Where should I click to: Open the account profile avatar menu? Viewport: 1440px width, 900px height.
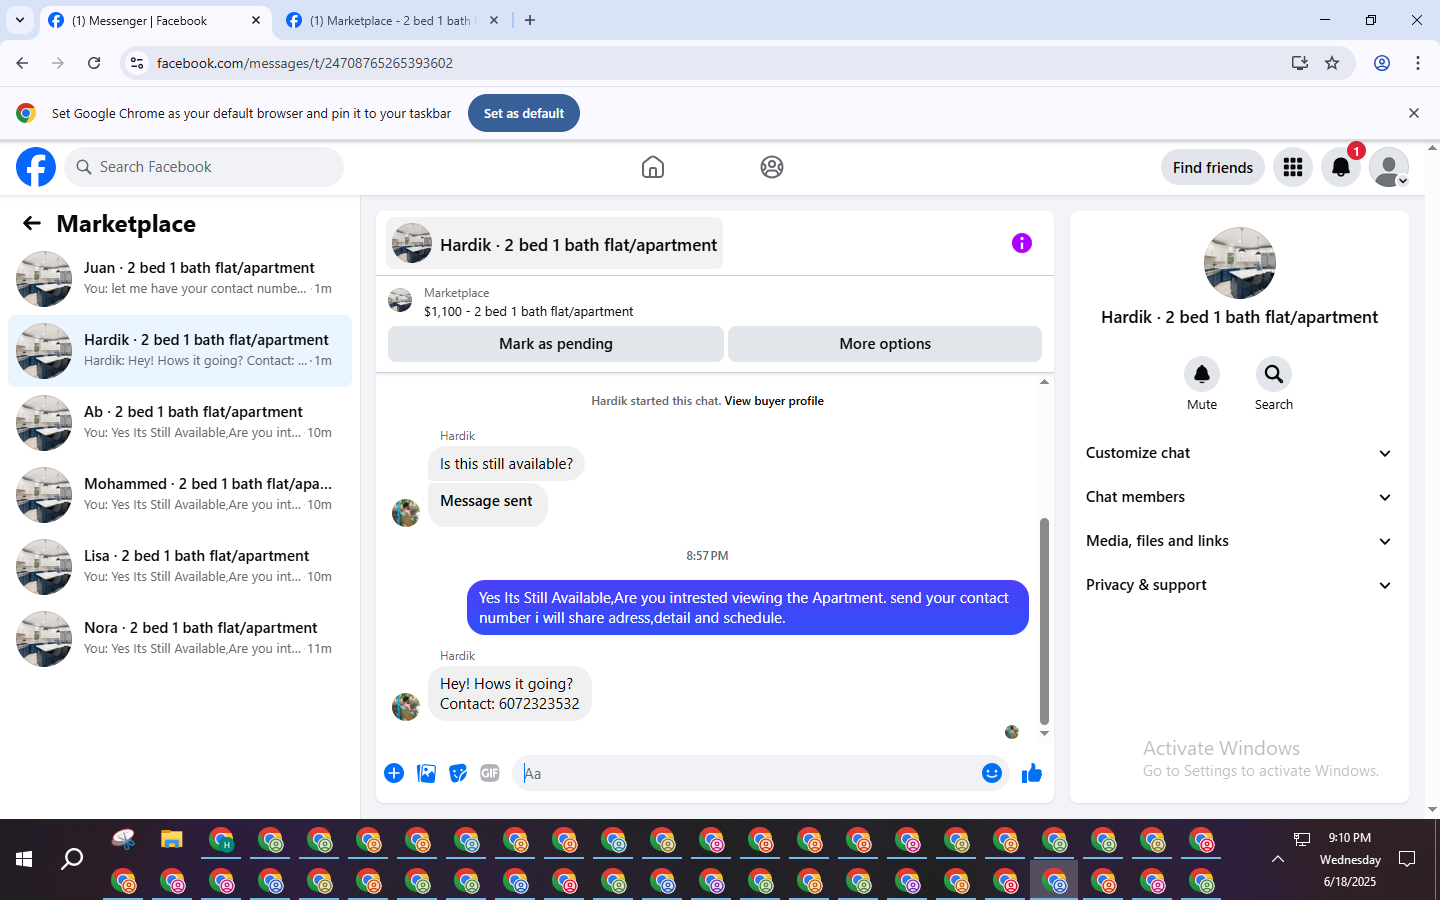[1389, 167]
